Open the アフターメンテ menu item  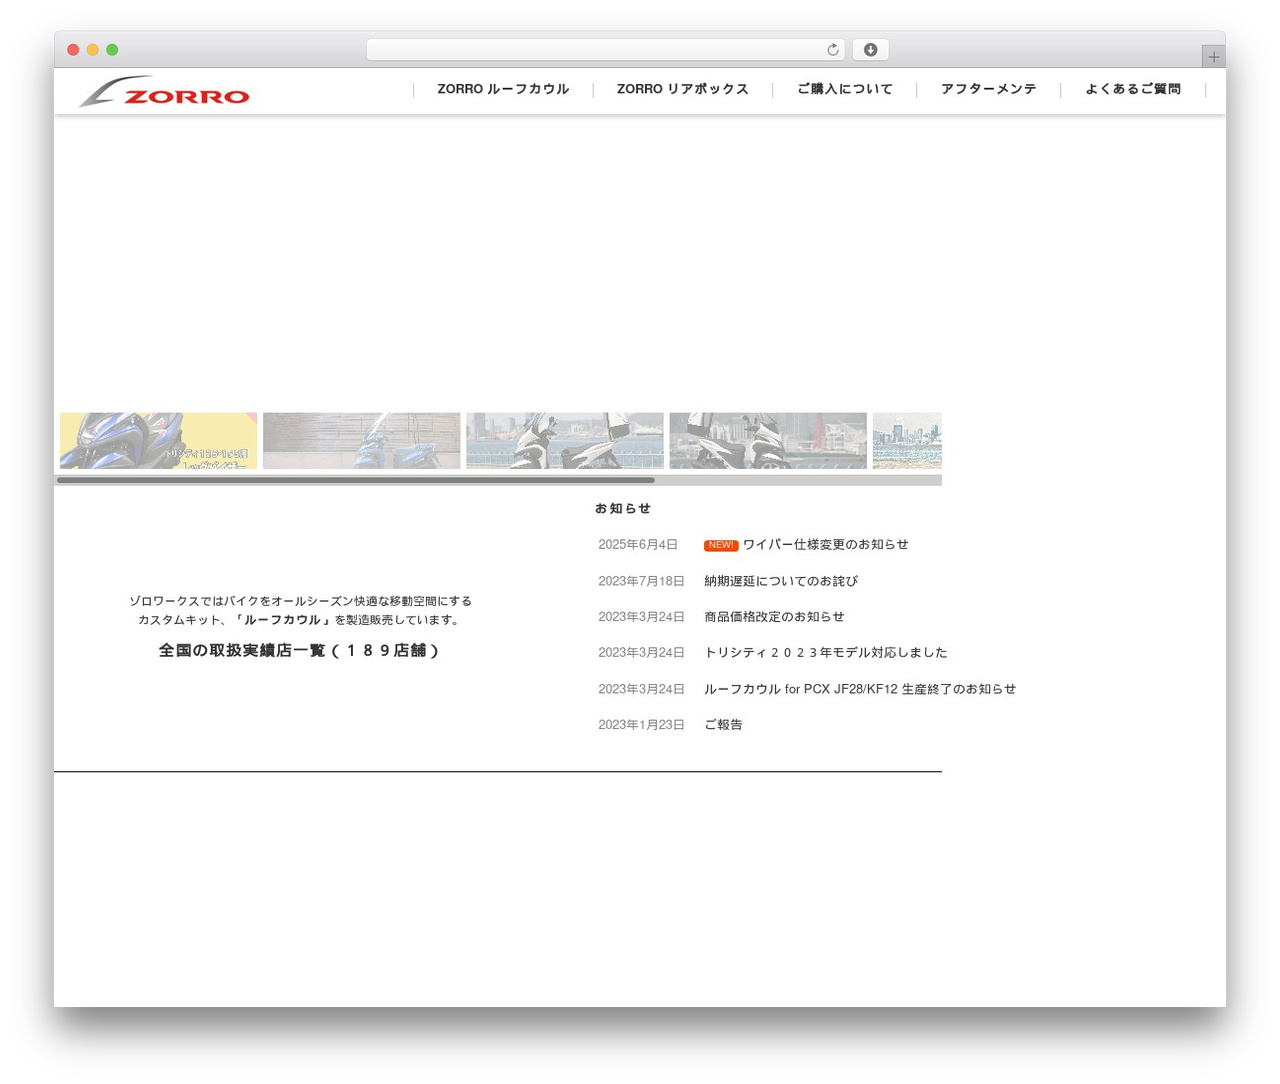tap(988, 89)
